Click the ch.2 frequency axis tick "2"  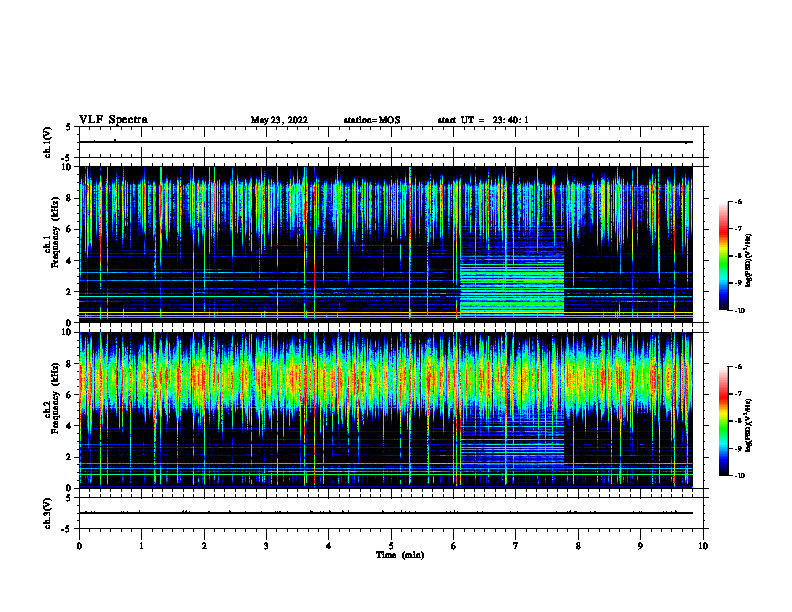tap(69, 457)
